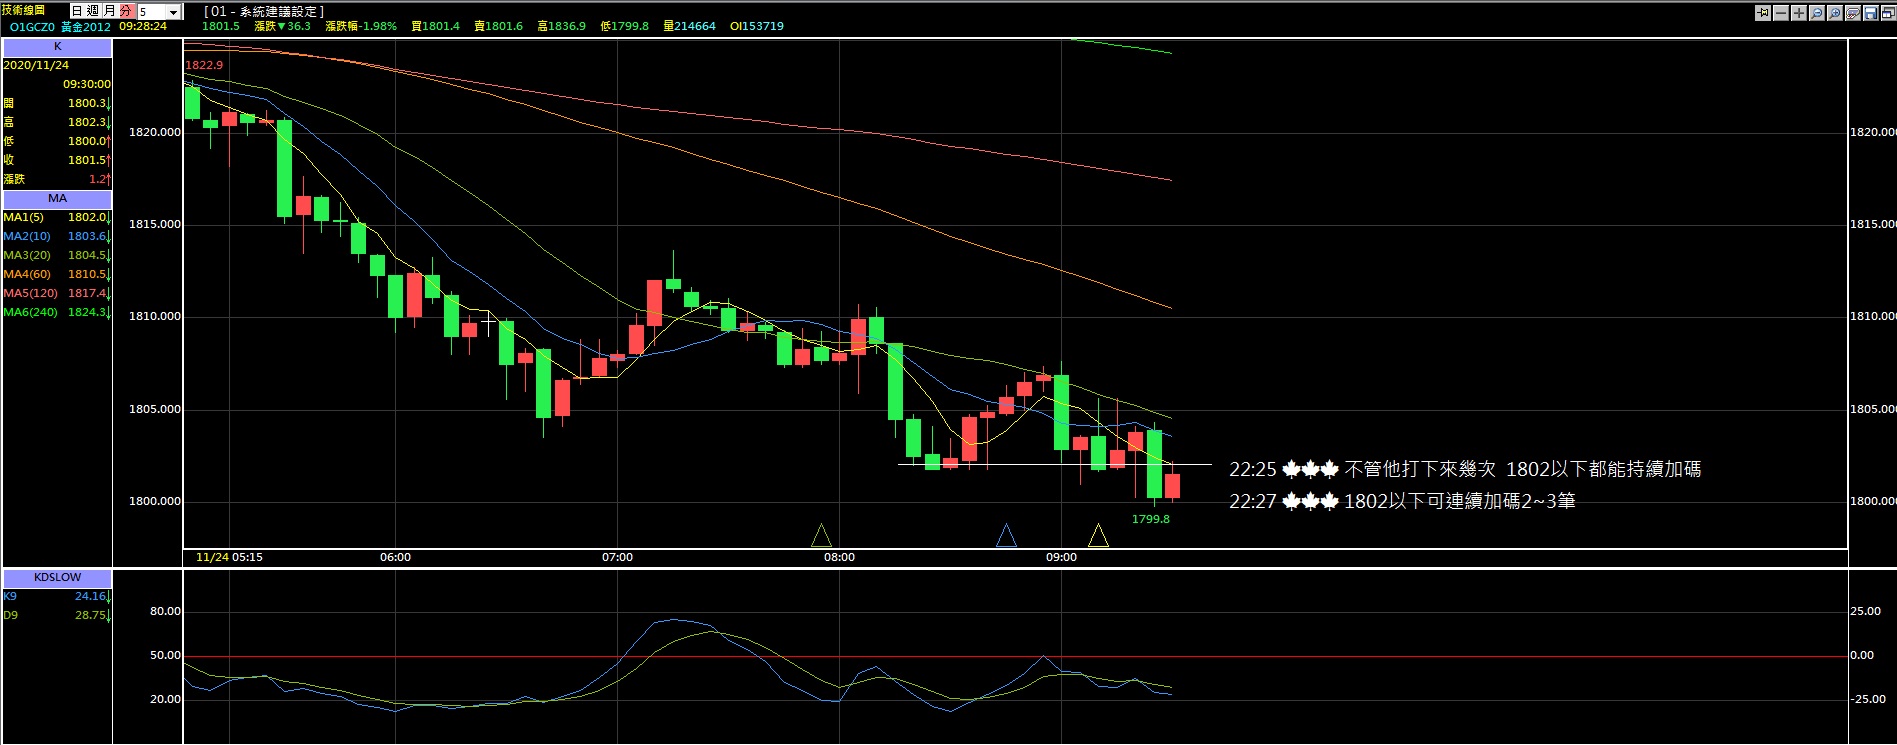Click the 系統建議設定 template label
This screenshot has width=1897, height=745.
(x=264, y=12)
